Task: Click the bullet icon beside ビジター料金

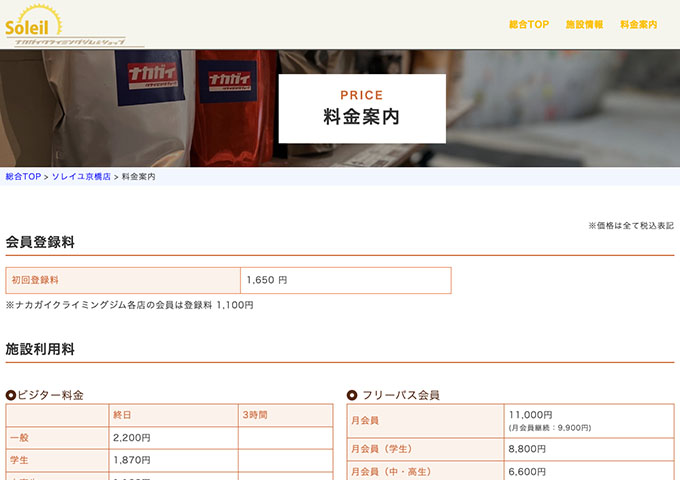Action: pyautogui.click(x=11, y=395)
